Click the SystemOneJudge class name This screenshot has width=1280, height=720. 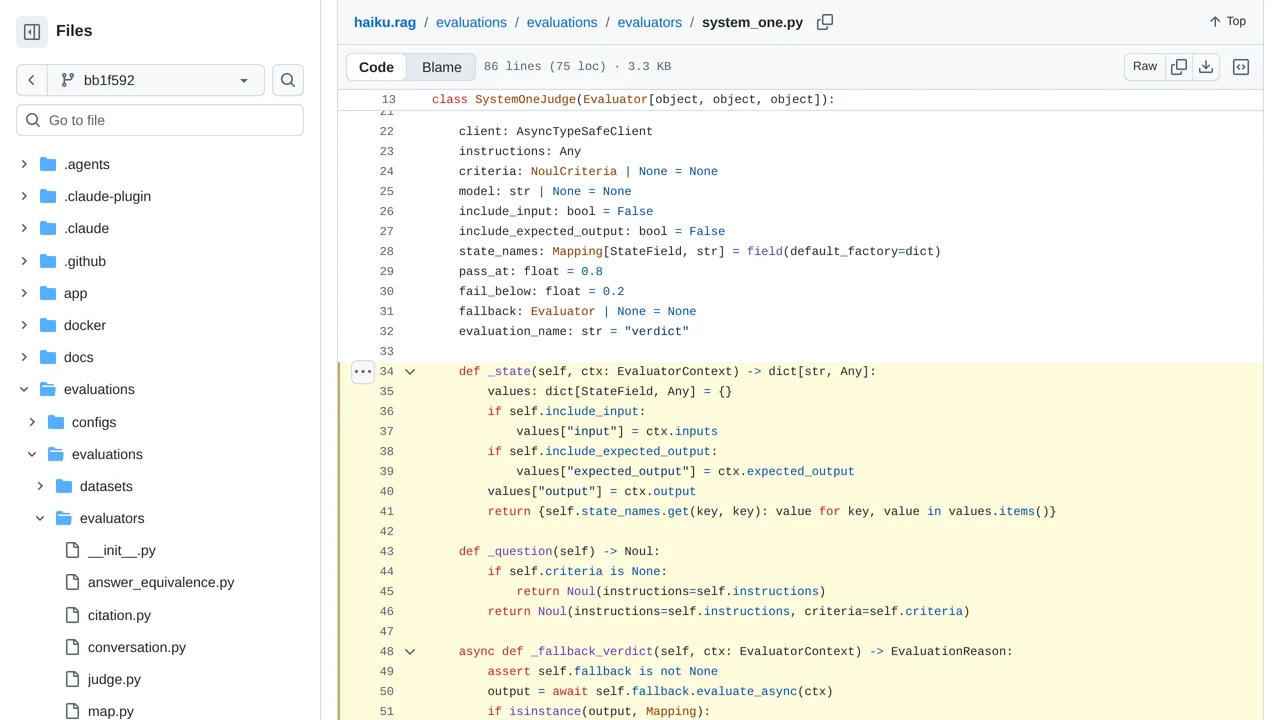coord(525,99)
